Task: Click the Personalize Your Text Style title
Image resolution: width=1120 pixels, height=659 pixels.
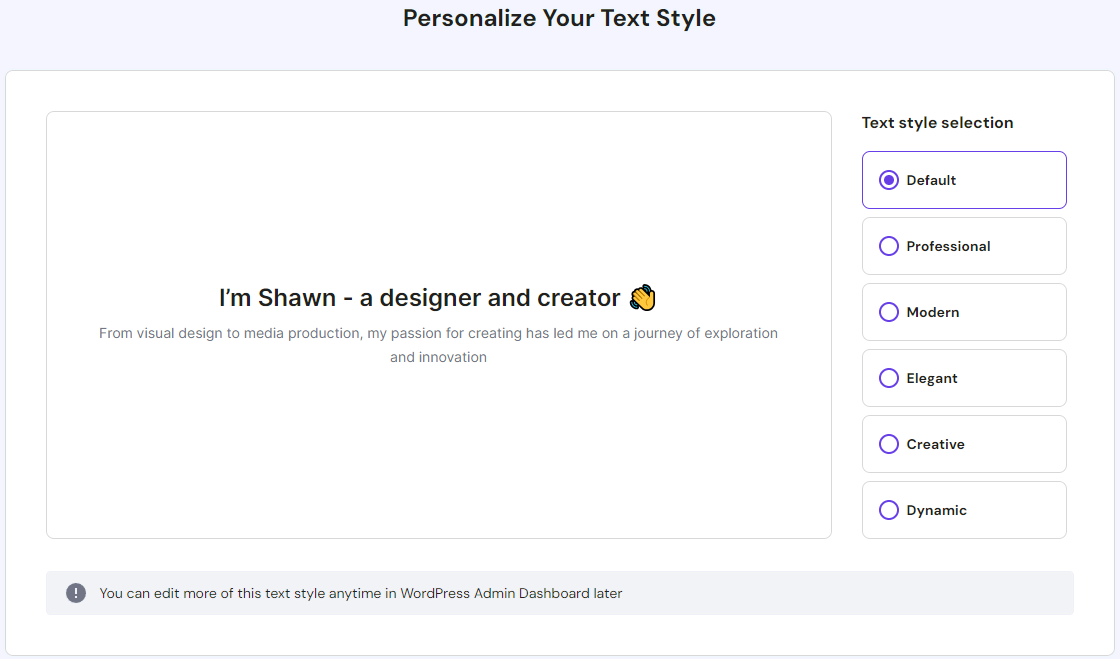Action: (559, 18)
